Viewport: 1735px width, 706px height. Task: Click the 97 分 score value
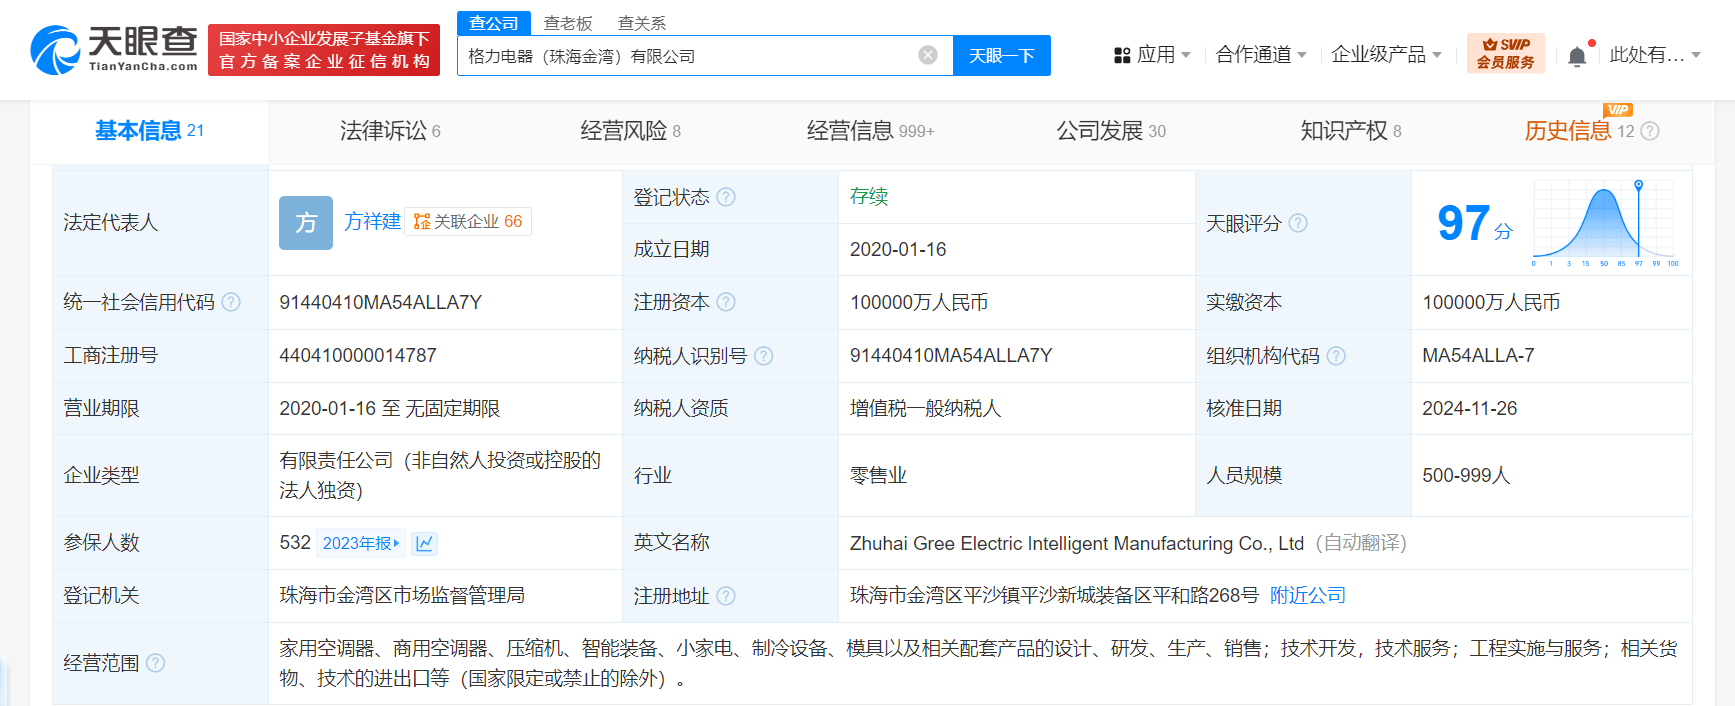click(x=1474, y=223)
